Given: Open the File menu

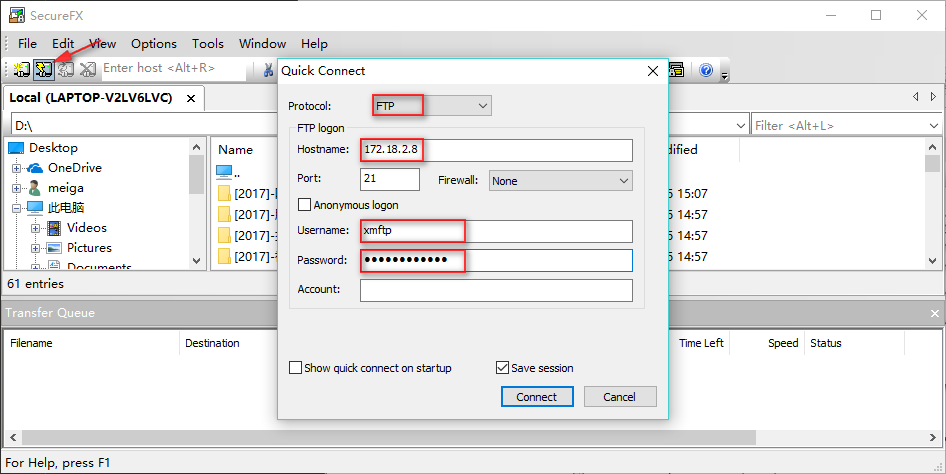Looking at the screenshot, I should 27,43.
